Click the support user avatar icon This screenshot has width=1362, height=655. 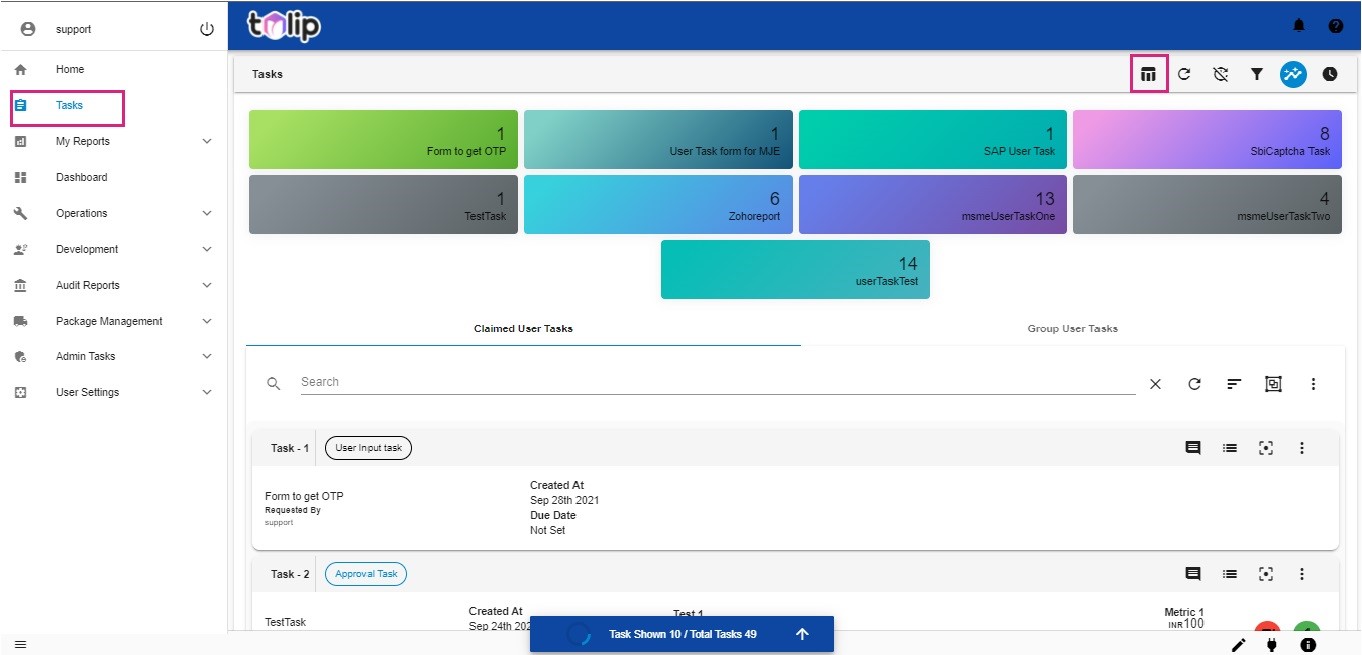(28, 29)
